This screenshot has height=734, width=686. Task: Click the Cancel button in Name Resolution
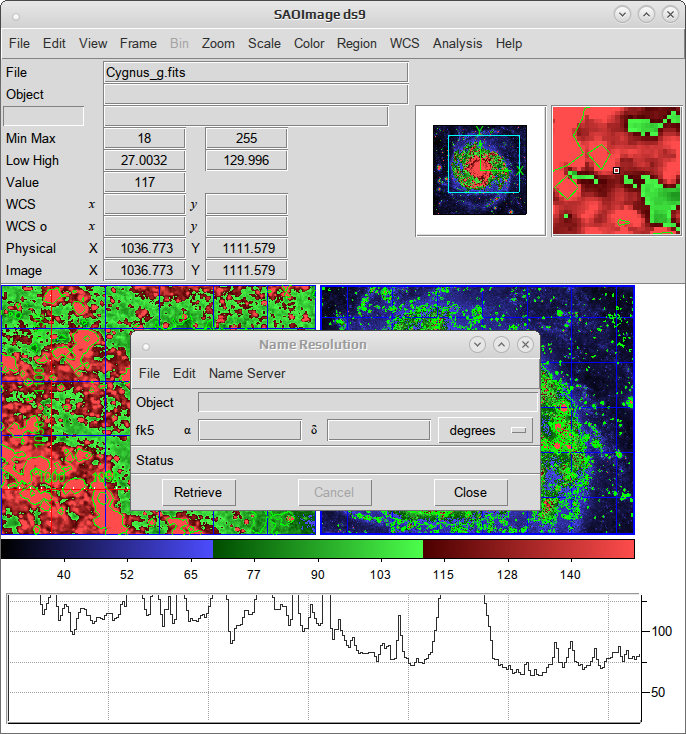[x=334, y=492]
